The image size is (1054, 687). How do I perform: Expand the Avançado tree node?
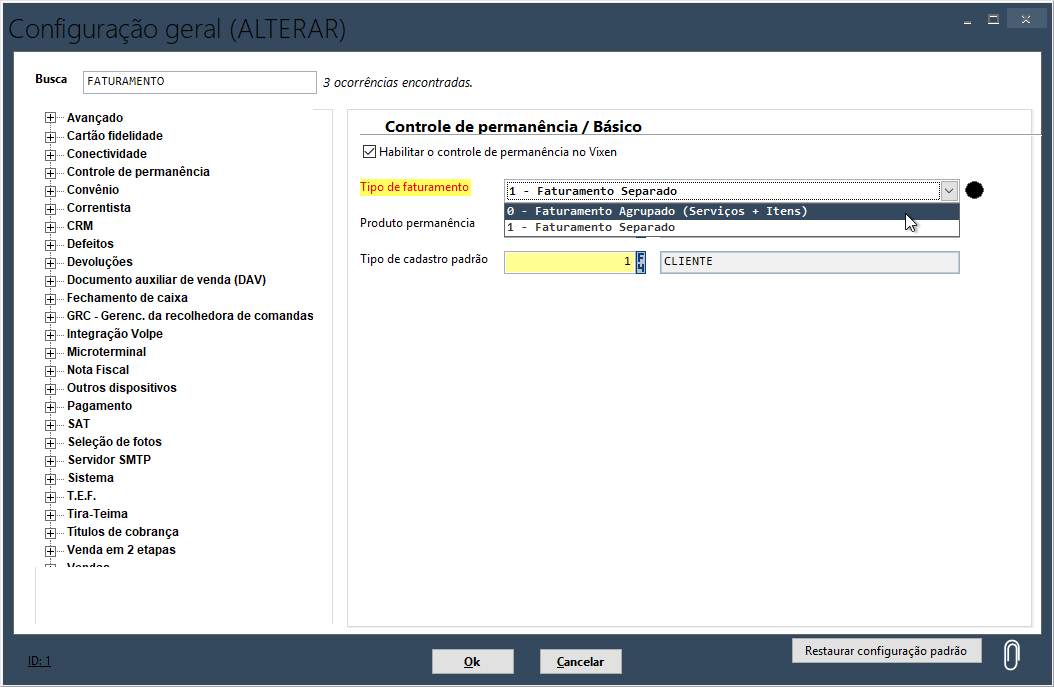(50, 118)
